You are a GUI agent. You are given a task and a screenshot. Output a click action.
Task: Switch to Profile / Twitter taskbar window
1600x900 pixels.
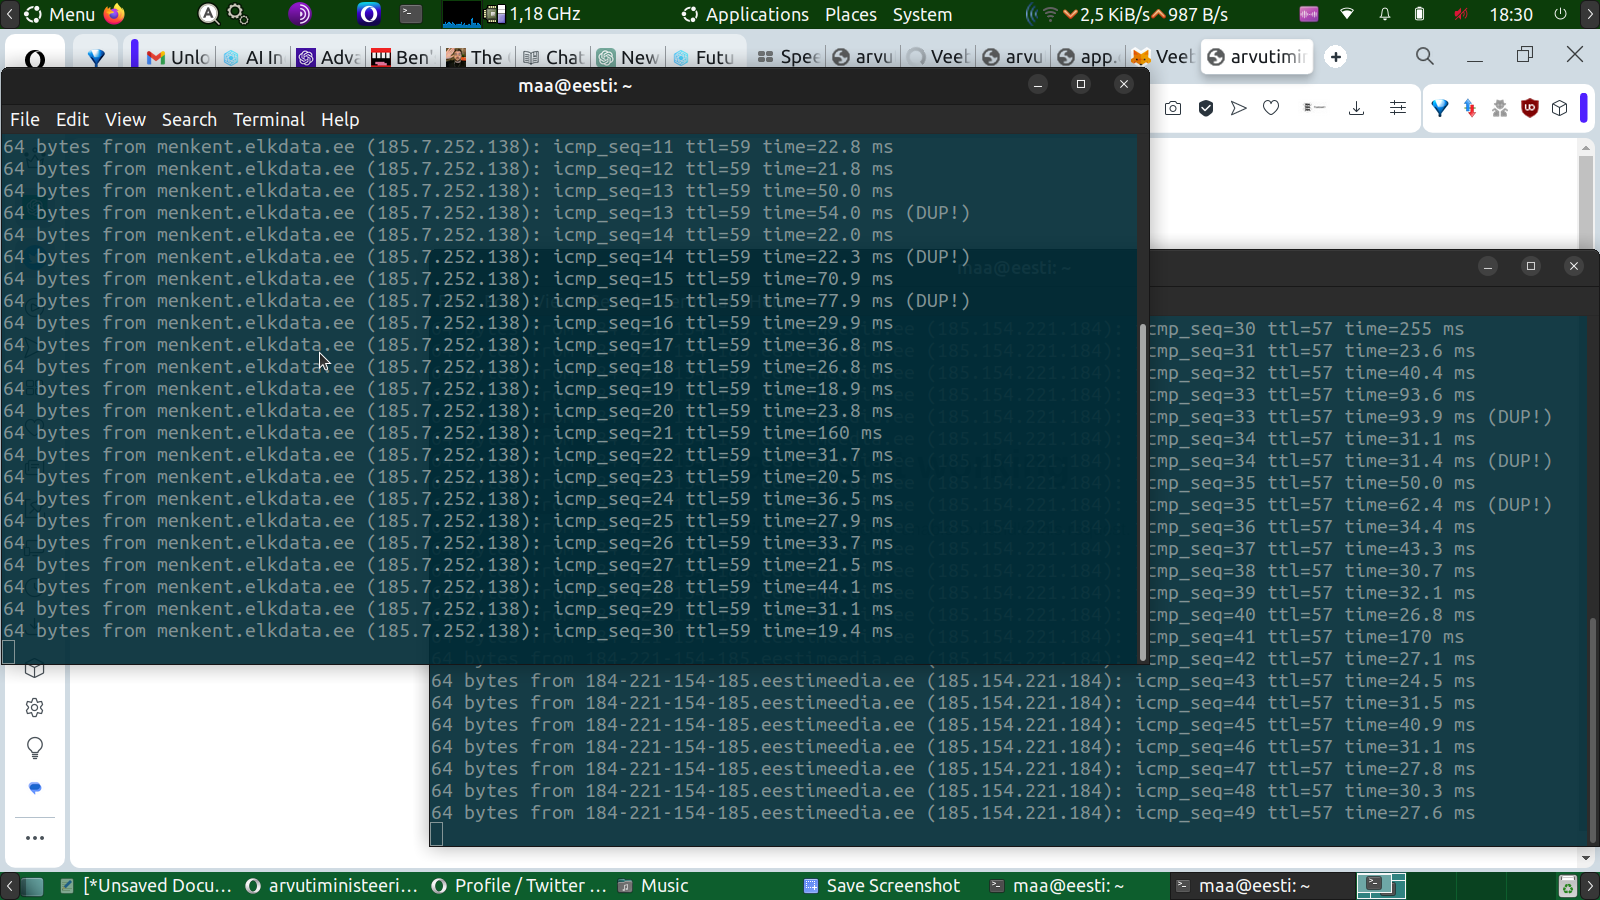pyautogui.click(x=518, y=886)
